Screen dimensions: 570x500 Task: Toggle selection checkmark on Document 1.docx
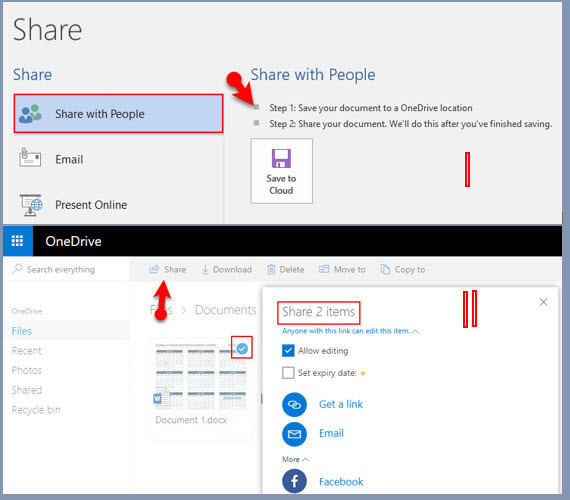coord(242,348)
